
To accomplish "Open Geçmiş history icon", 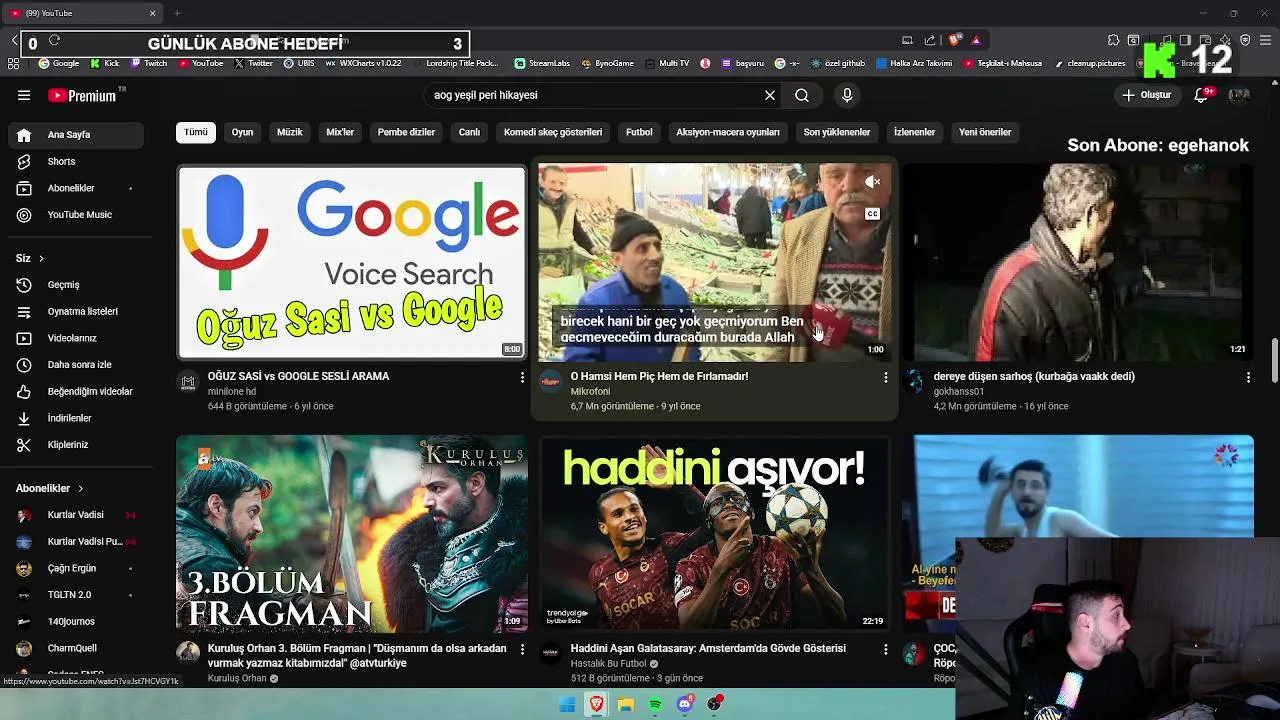I will [24, 285].
